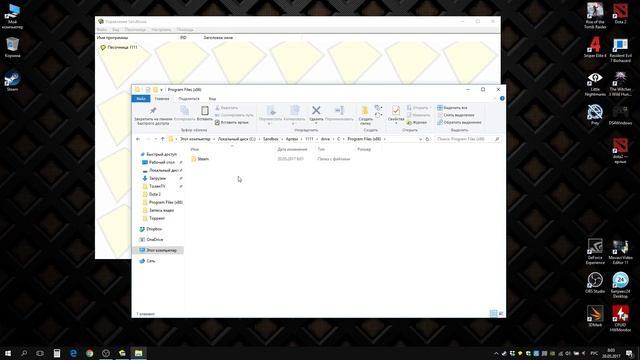Screen dimensions: 640x360
Task: Open the OBS Studio desktop shortcut
Action: [595, 283]
